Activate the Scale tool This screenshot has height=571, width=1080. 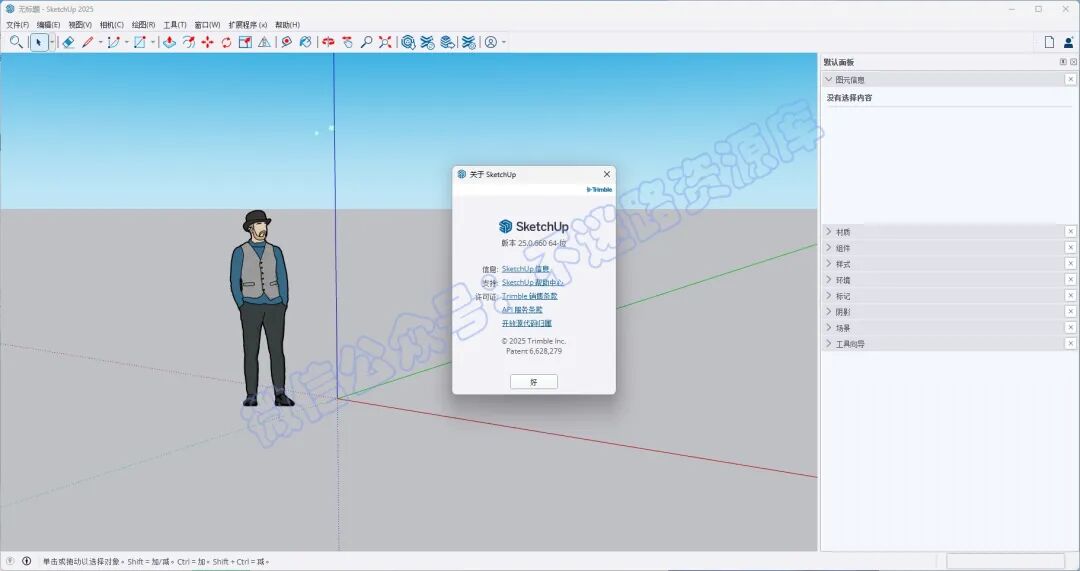point(245,42)
